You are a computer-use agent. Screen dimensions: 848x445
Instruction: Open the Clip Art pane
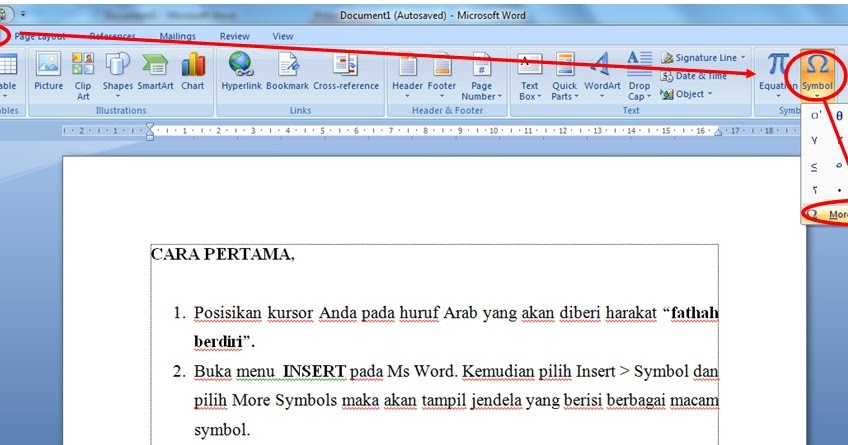pyautogui.click(x=83, y=76)
